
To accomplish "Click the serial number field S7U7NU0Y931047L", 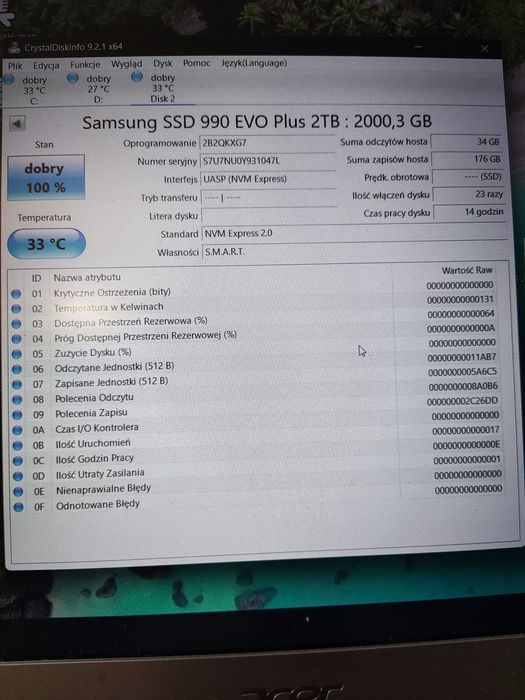I will click(267, 161).
